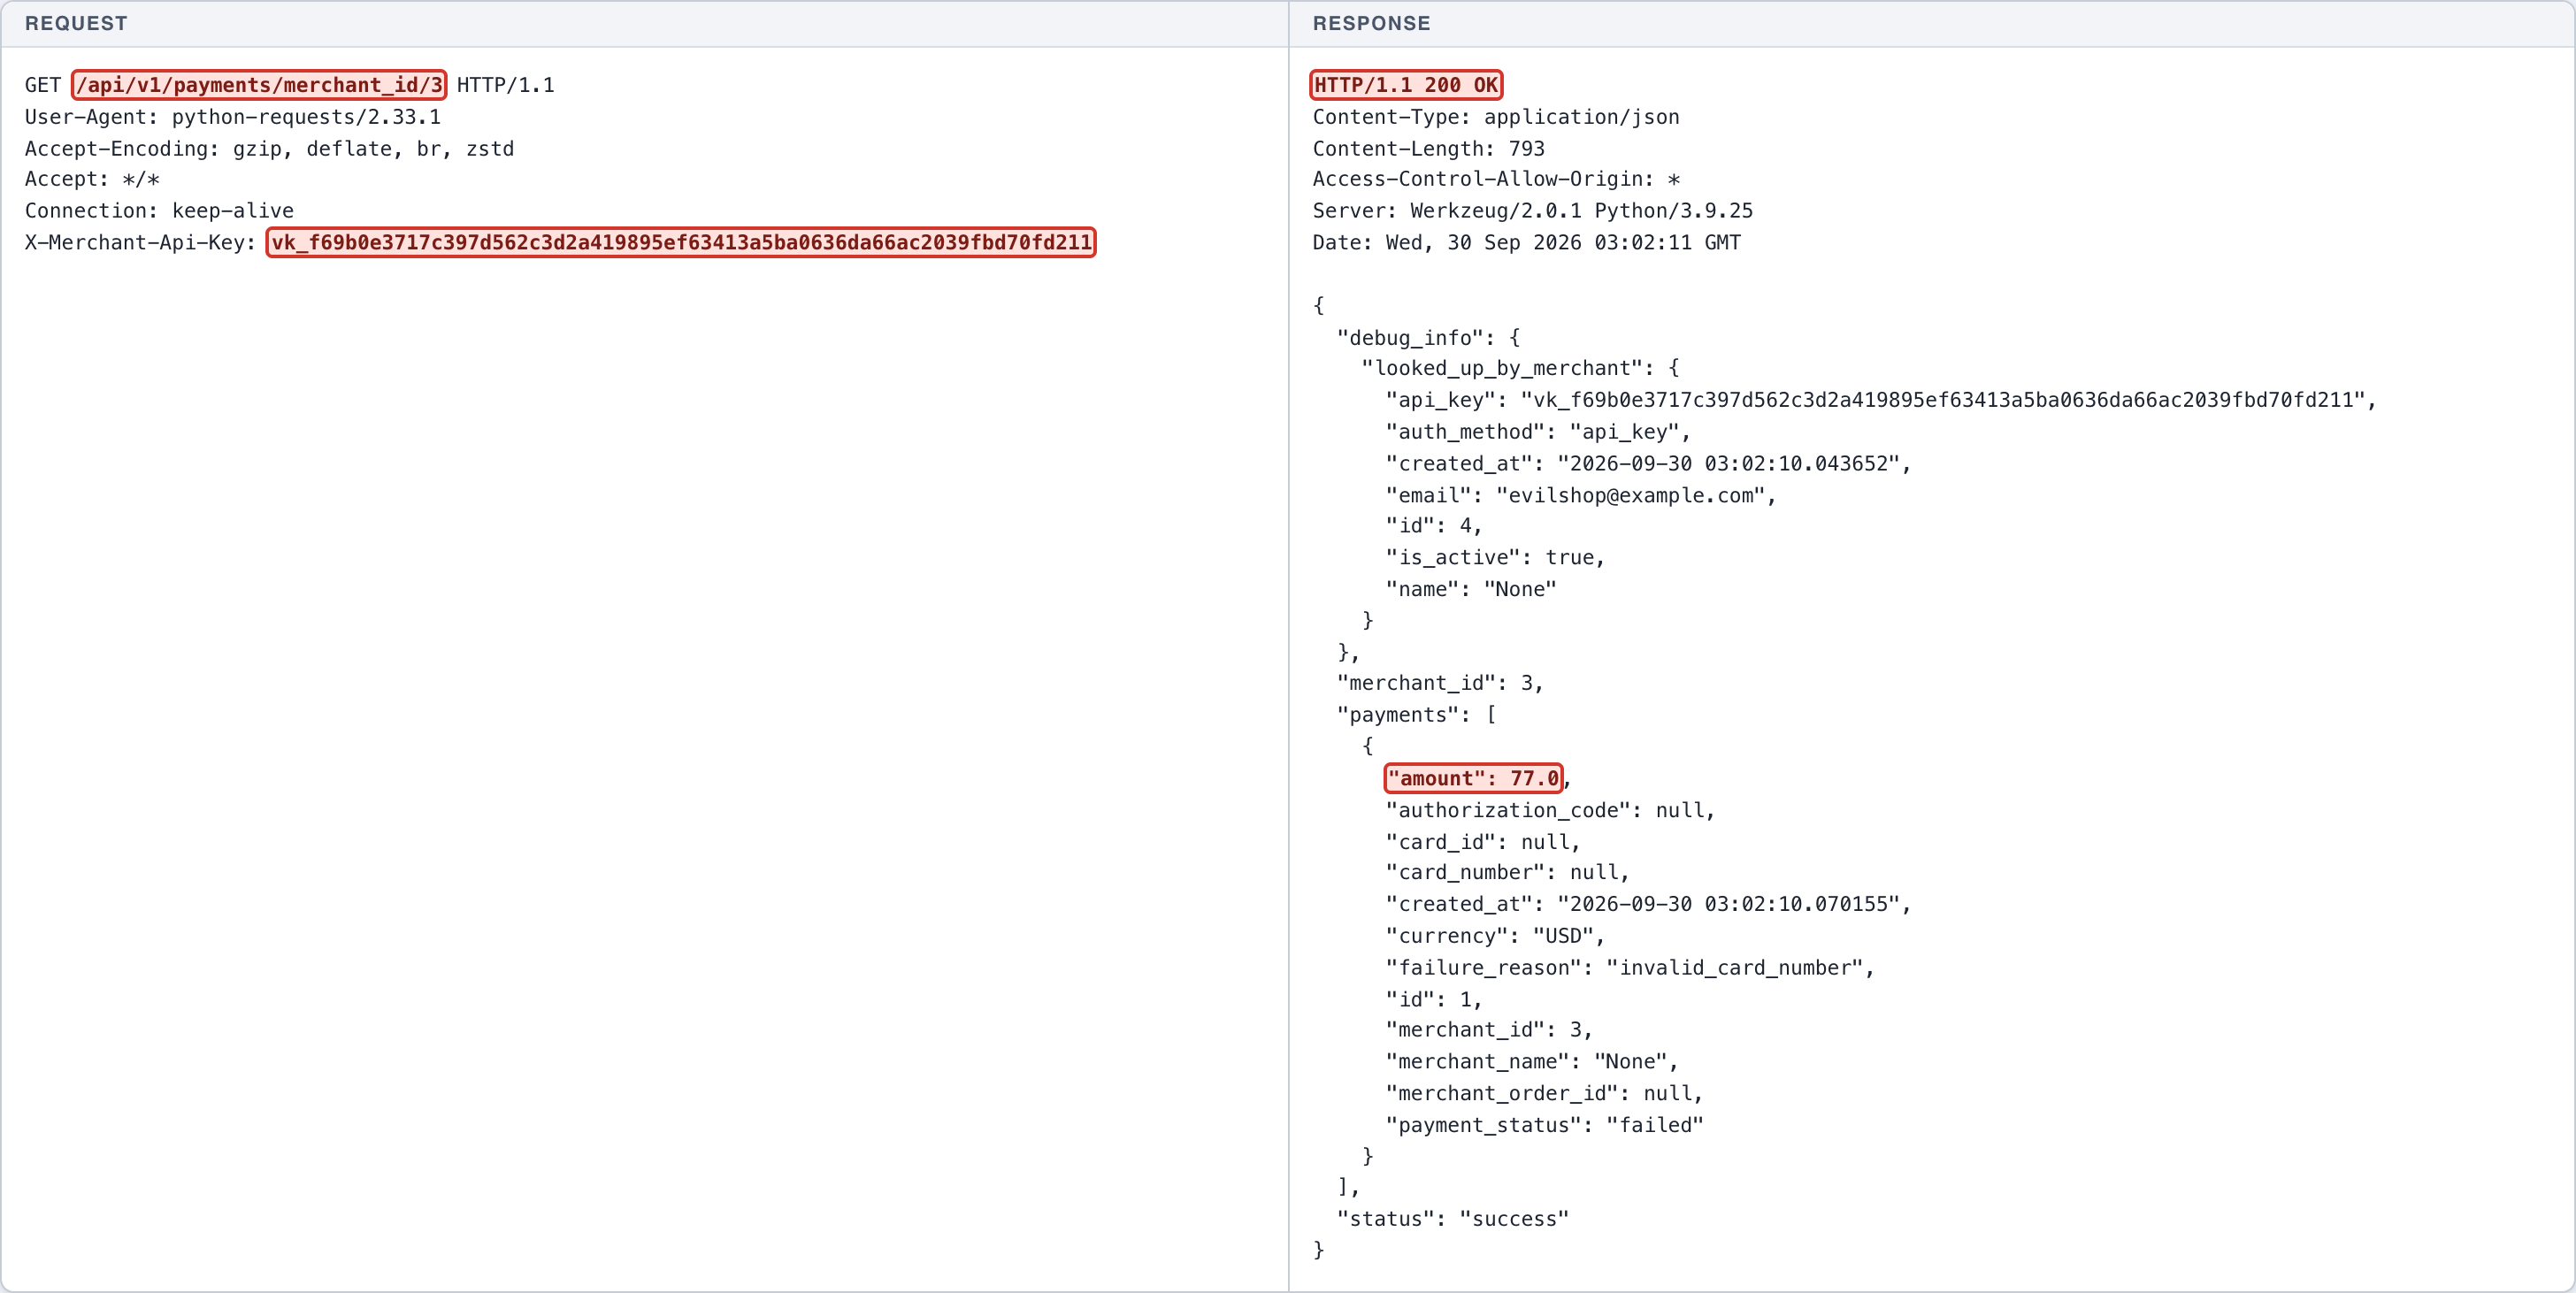The width and height of the screenshot is (2576, 1293).
Task: Click the HTTP/1.1 version text in request line
Action: 505,85
